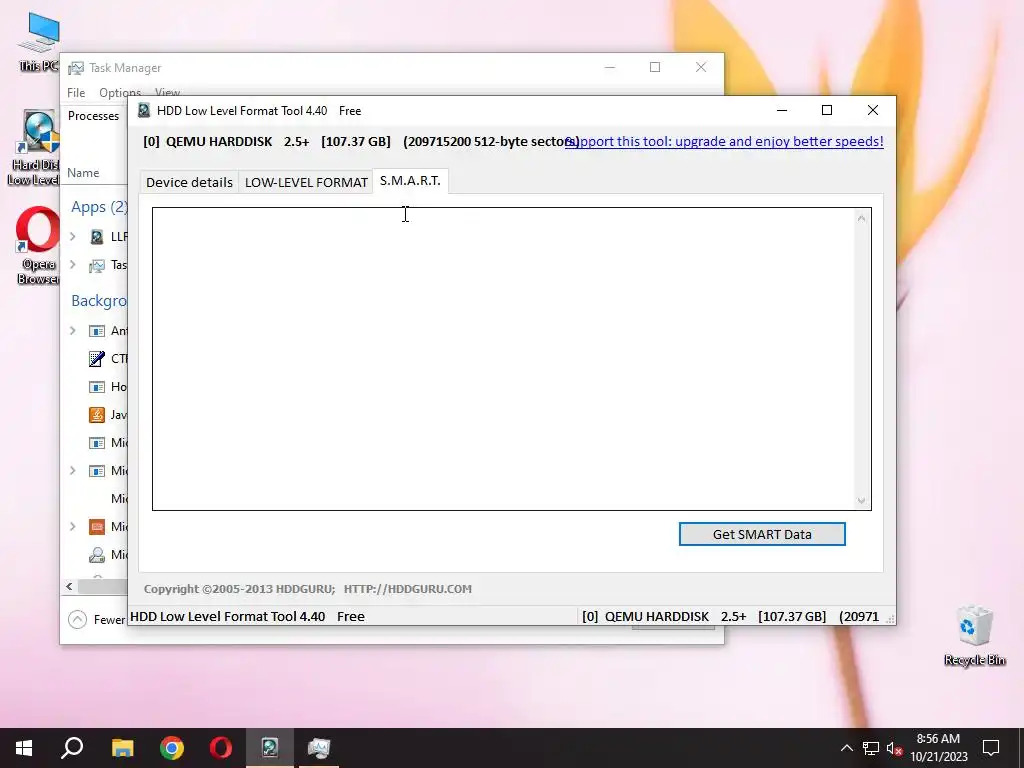The image size is (1024, 768).
Task: Launch Opera from the taskbar
Action: click(221, 748)
